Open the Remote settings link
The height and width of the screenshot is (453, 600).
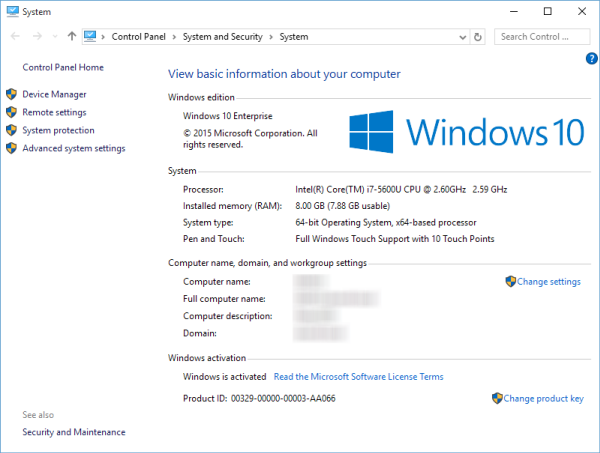54,112
